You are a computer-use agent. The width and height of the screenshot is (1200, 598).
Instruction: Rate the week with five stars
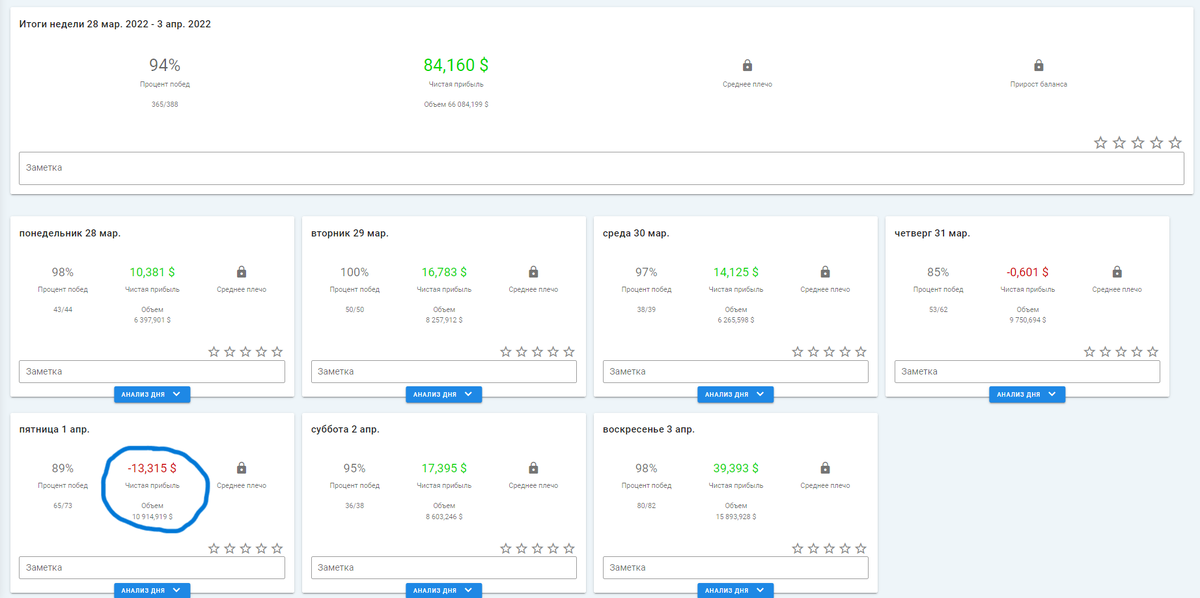1177,143
